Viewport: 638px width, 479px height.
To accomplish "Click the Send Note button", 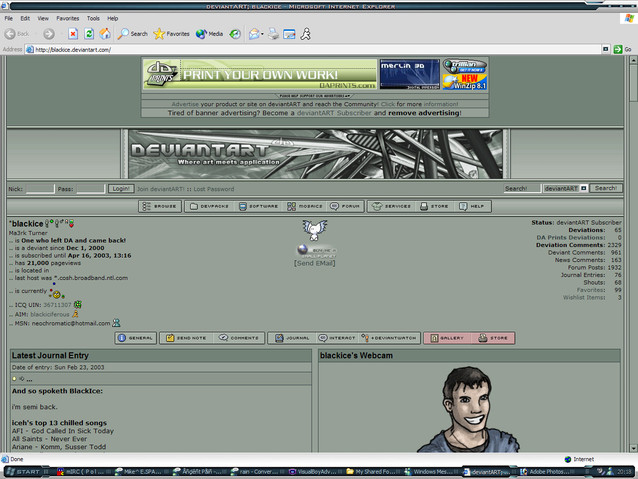I will tap(186, 338).
